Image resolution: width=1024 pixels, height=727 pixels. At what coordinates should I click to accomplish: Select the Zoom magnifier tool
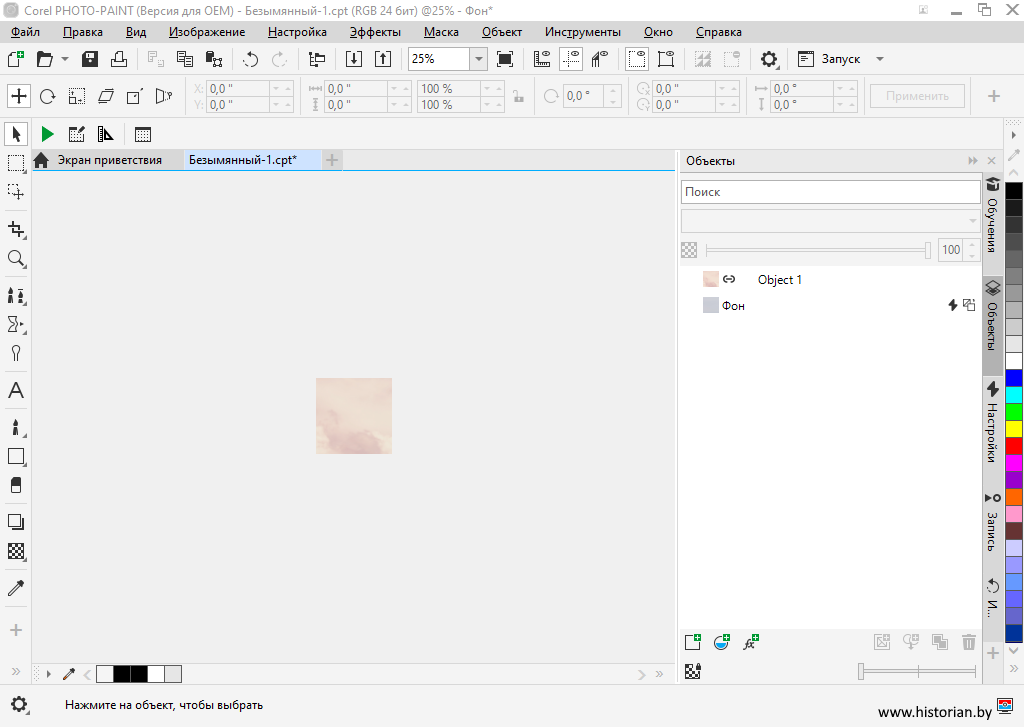[16, 259]
